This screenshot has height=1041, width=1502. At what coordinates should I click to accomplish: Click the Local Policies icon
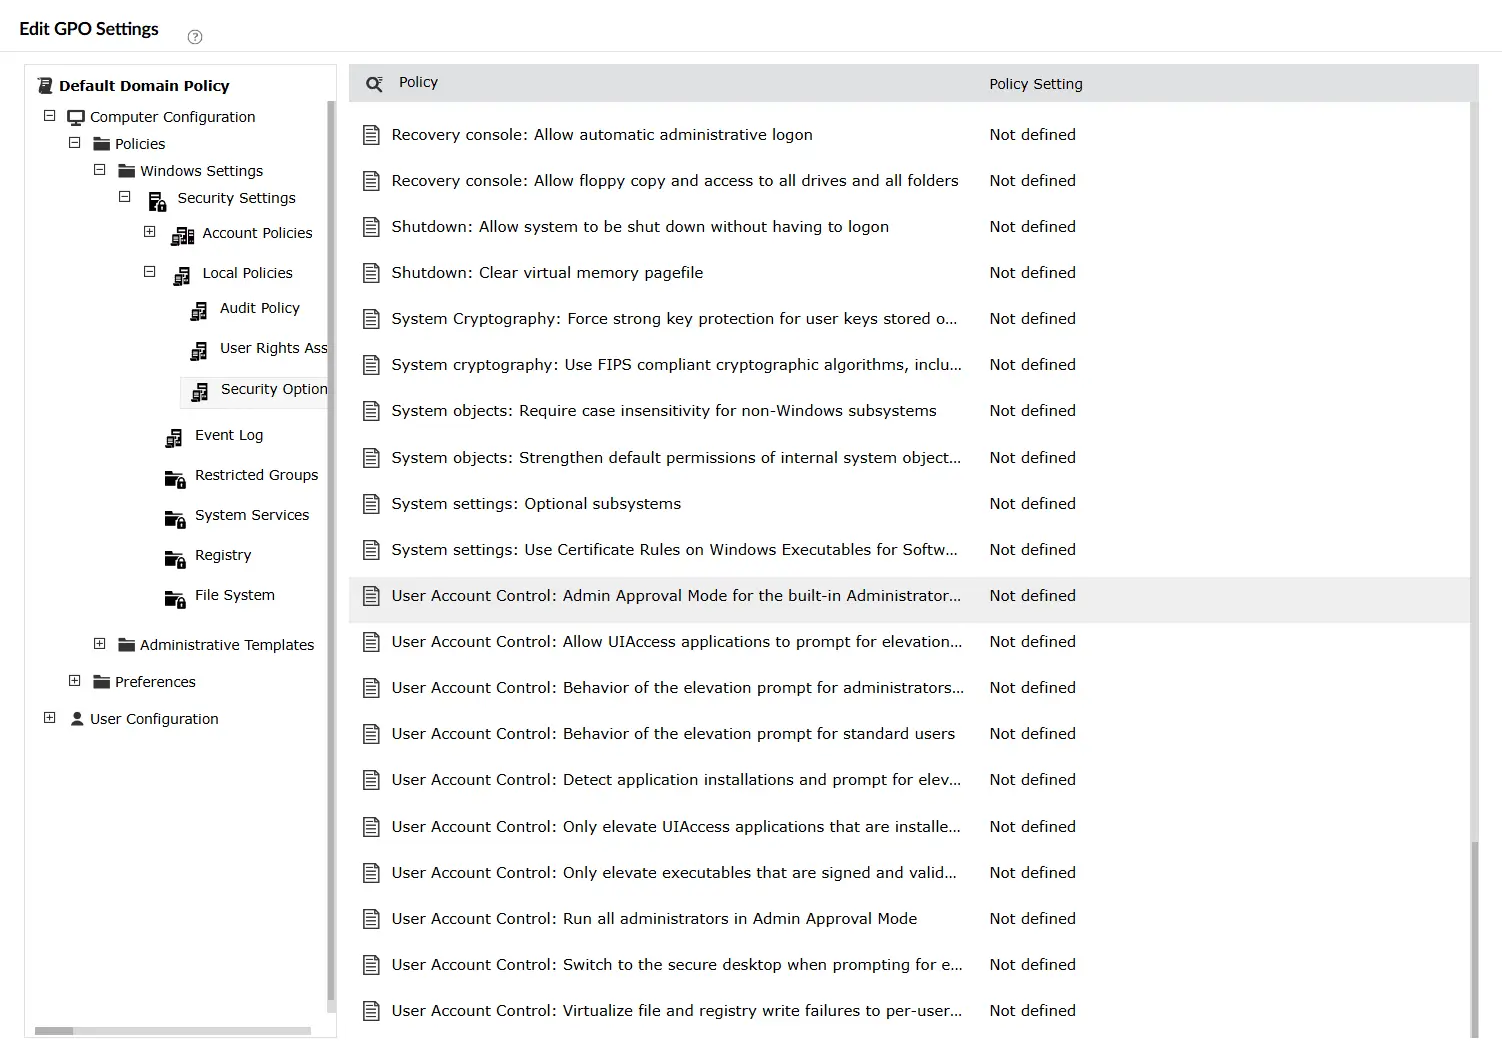point(182,276)
